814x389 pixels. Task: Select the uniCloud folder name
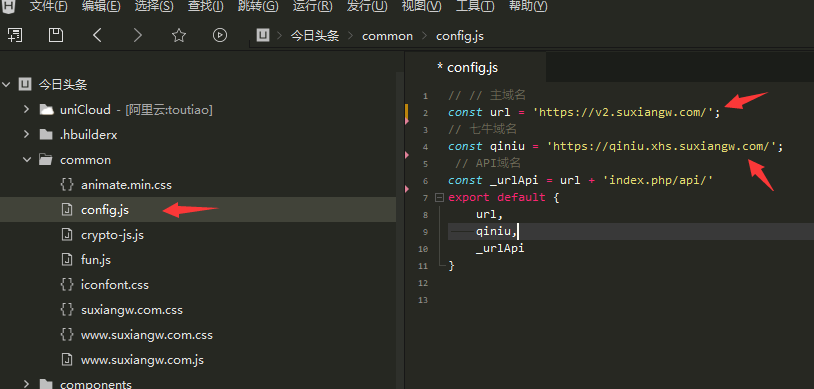point(85,110)
